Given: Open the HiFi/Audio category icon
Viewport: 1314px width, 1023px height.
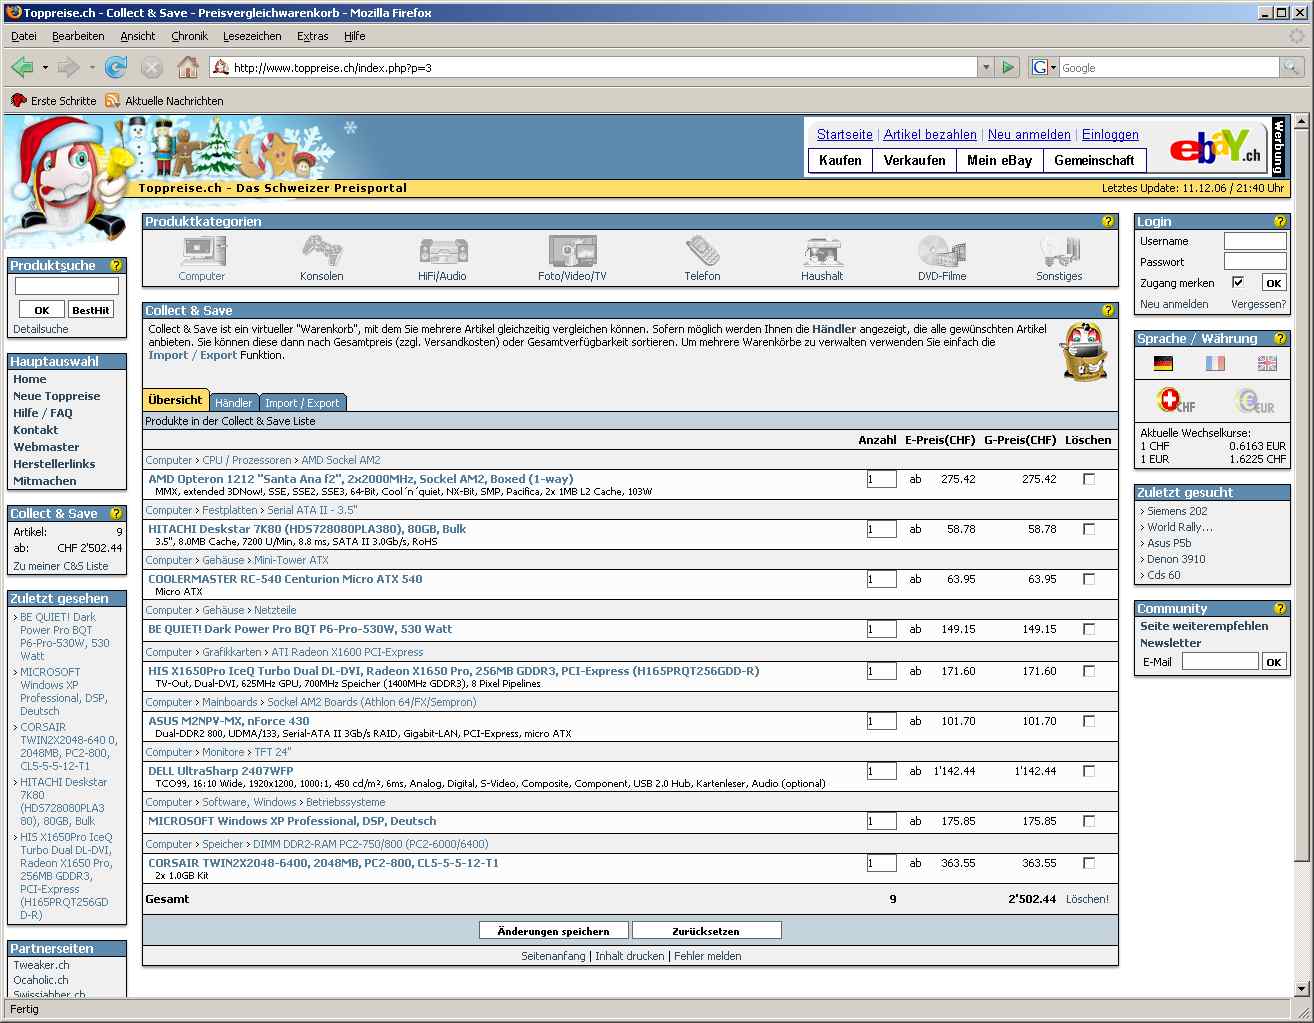Looking at the screenshot, I should 443,251.
